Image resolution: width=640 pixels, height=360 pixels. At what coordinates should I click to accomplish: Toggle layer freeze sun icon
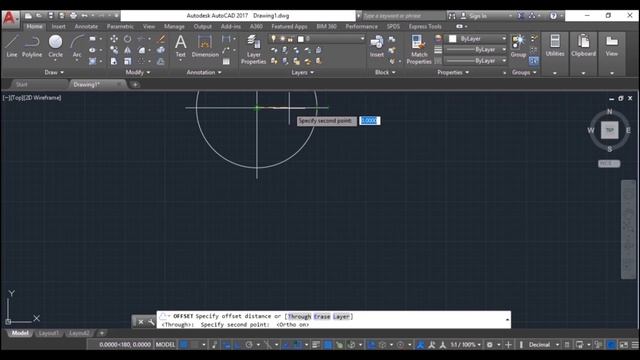pos(282,39)
